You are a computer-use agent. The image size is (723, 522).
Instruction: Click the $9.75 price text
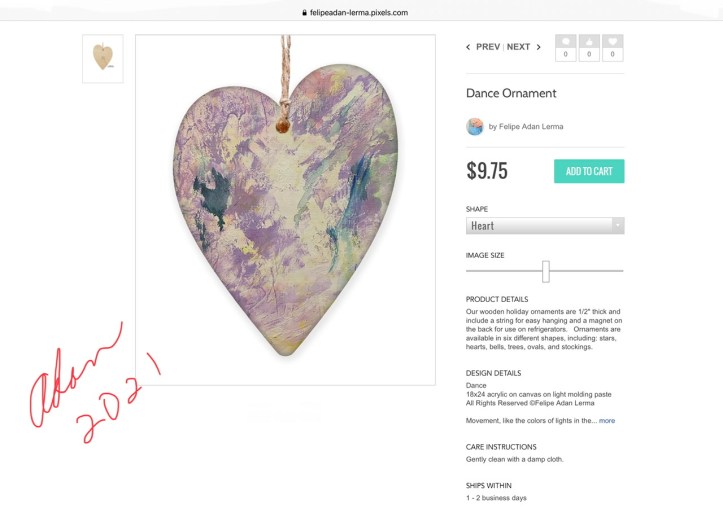pyautogui.click(x=487, y=171)
